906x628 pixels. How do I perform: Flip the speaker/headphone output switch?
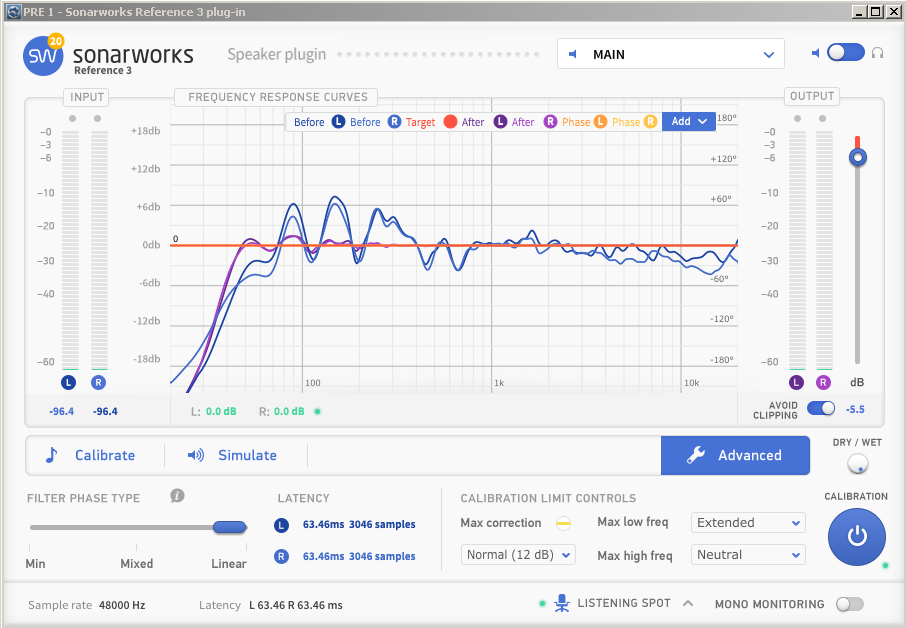(846, 53)
